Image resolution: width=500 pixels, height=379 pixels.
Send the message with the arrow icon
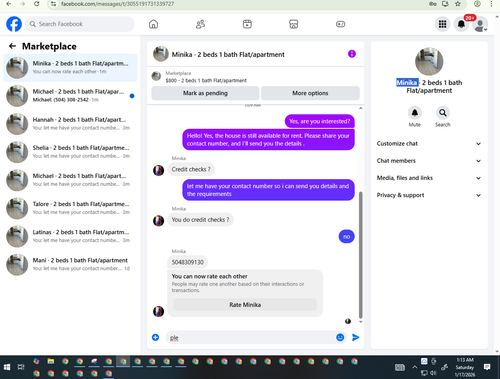(356, 337)
